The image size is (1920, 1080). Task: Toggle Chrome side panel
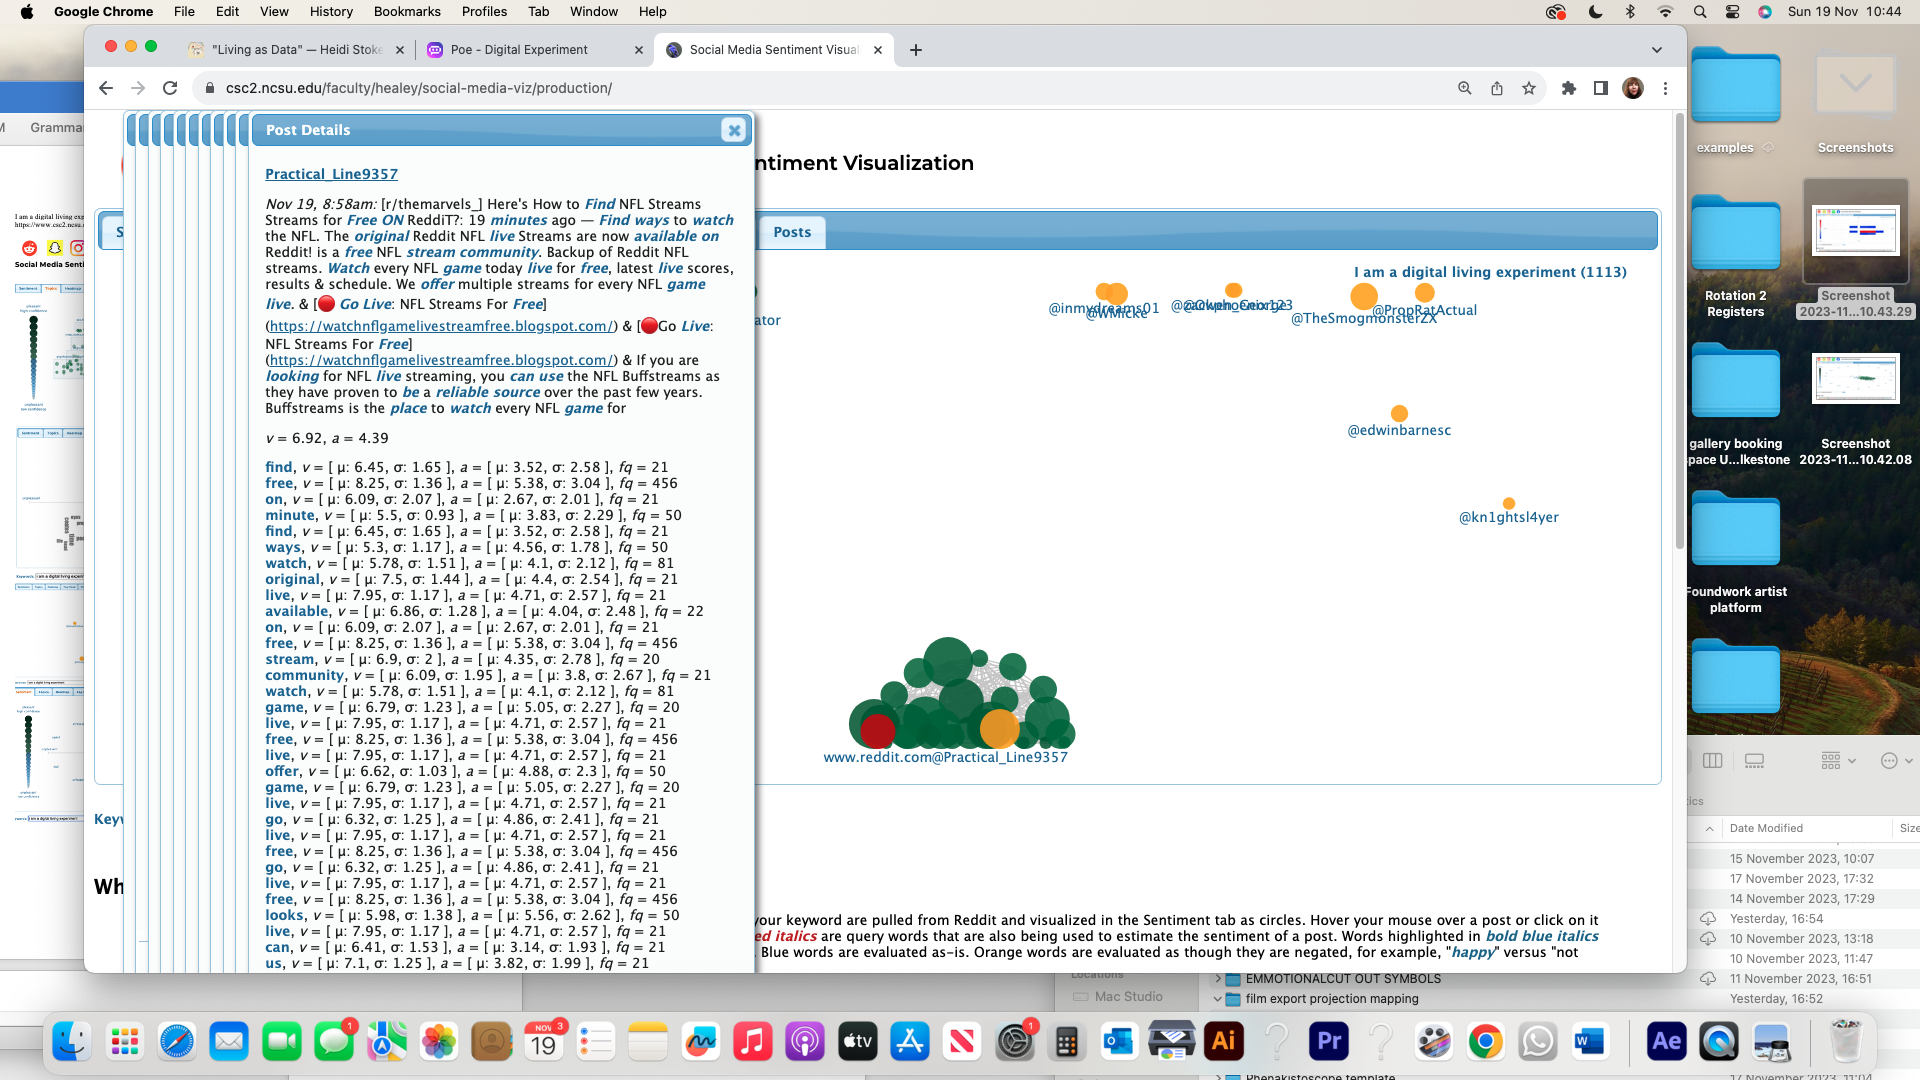pos(1601,88)
